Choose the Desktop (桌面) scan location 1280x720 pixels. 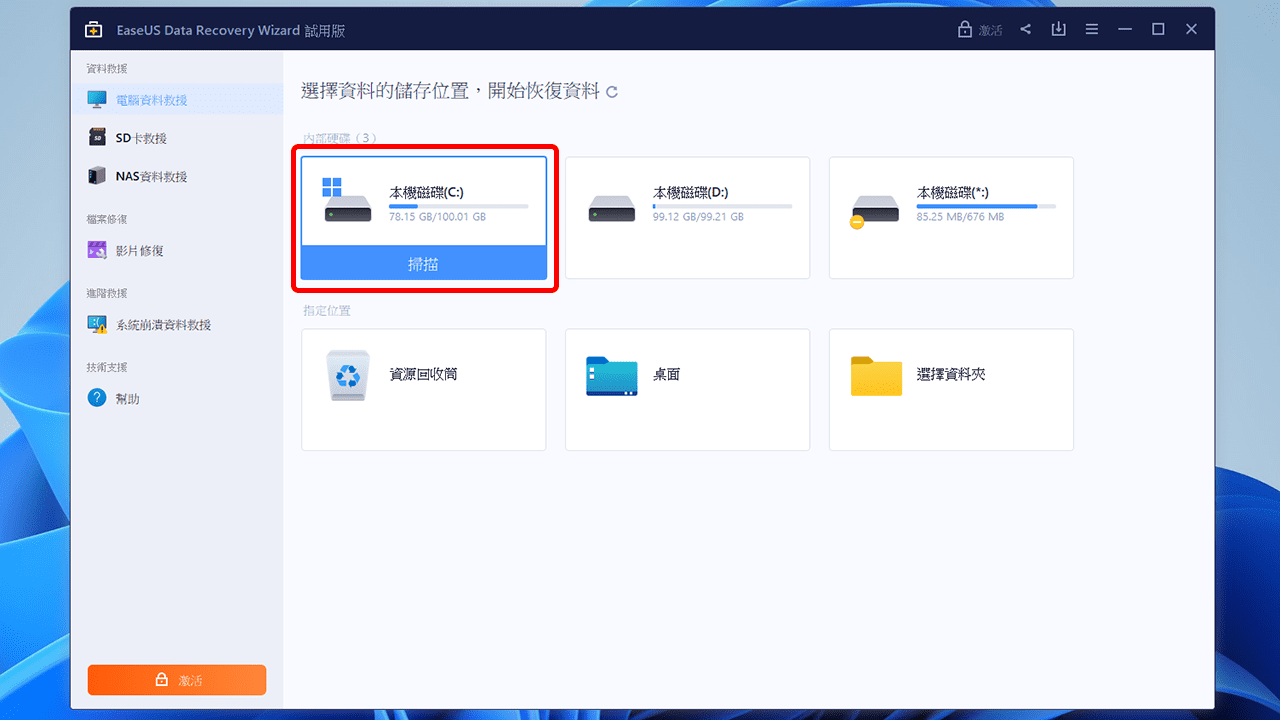click(687, 389)
